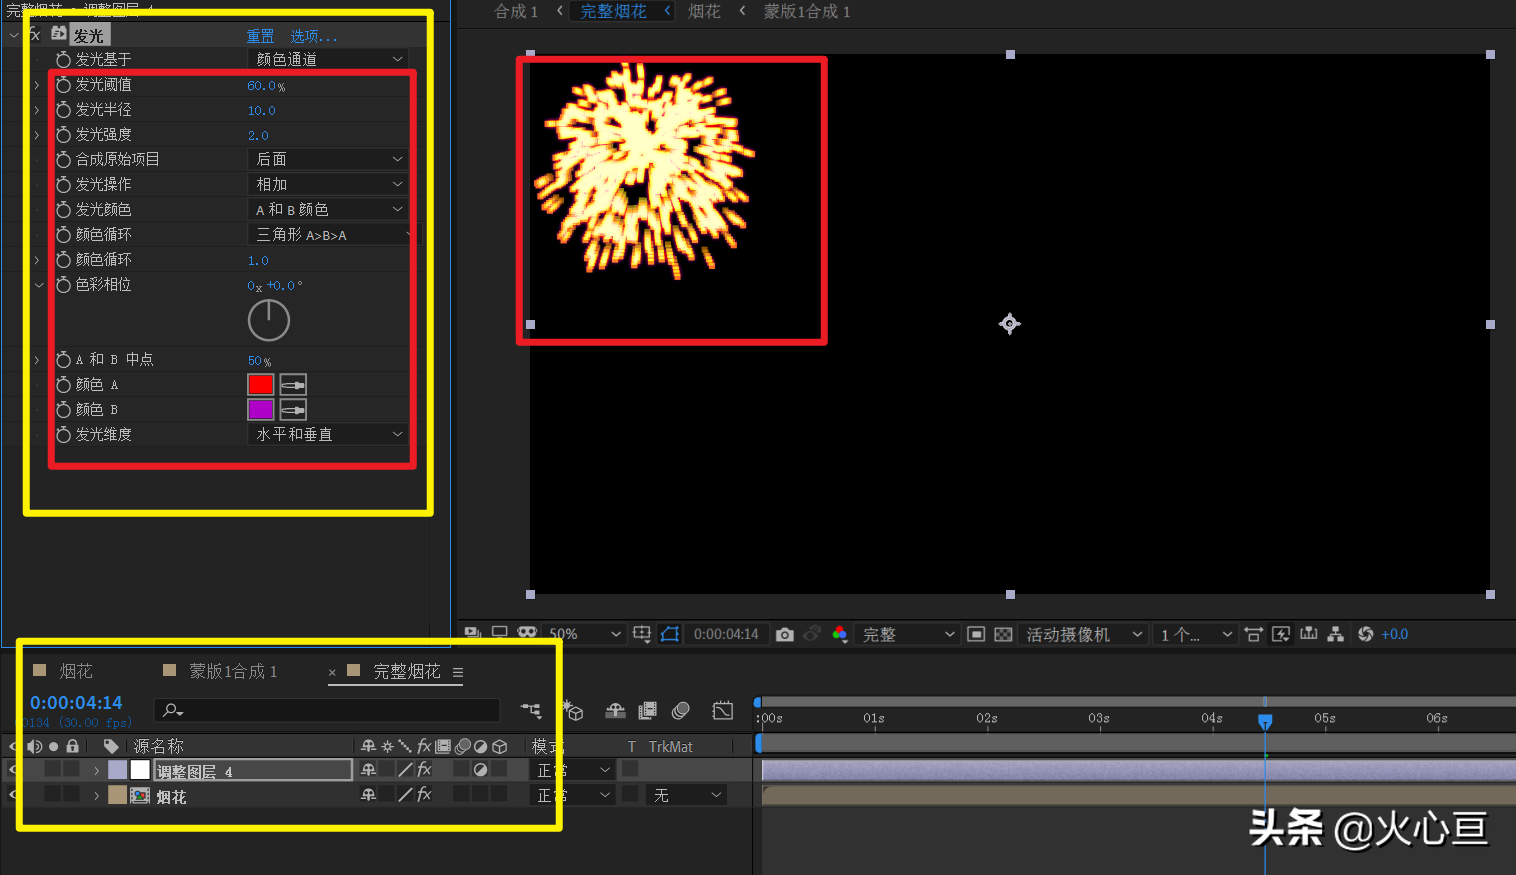Toggle the fx switch of 发光 effect

34,35
